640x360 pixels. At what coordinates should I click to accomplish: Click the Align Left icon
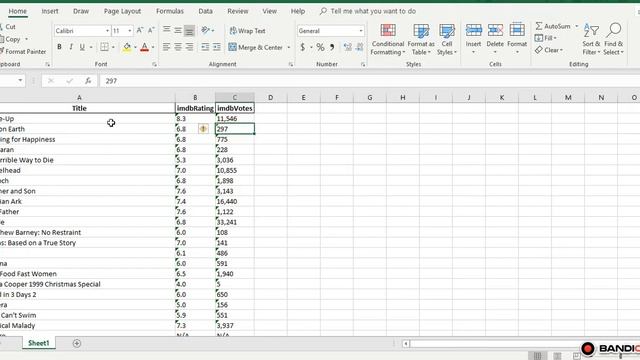pos(167,47)
